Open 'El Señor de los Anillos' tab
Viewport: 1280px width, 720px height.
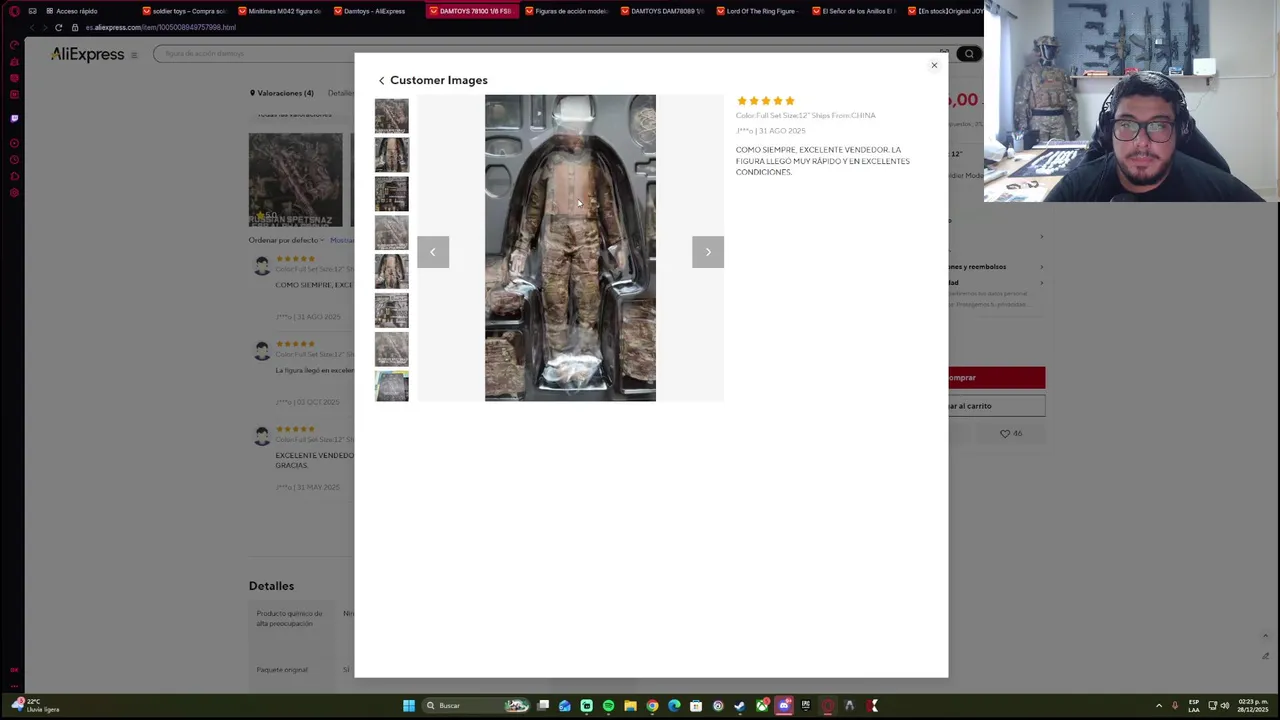(855, 11)
